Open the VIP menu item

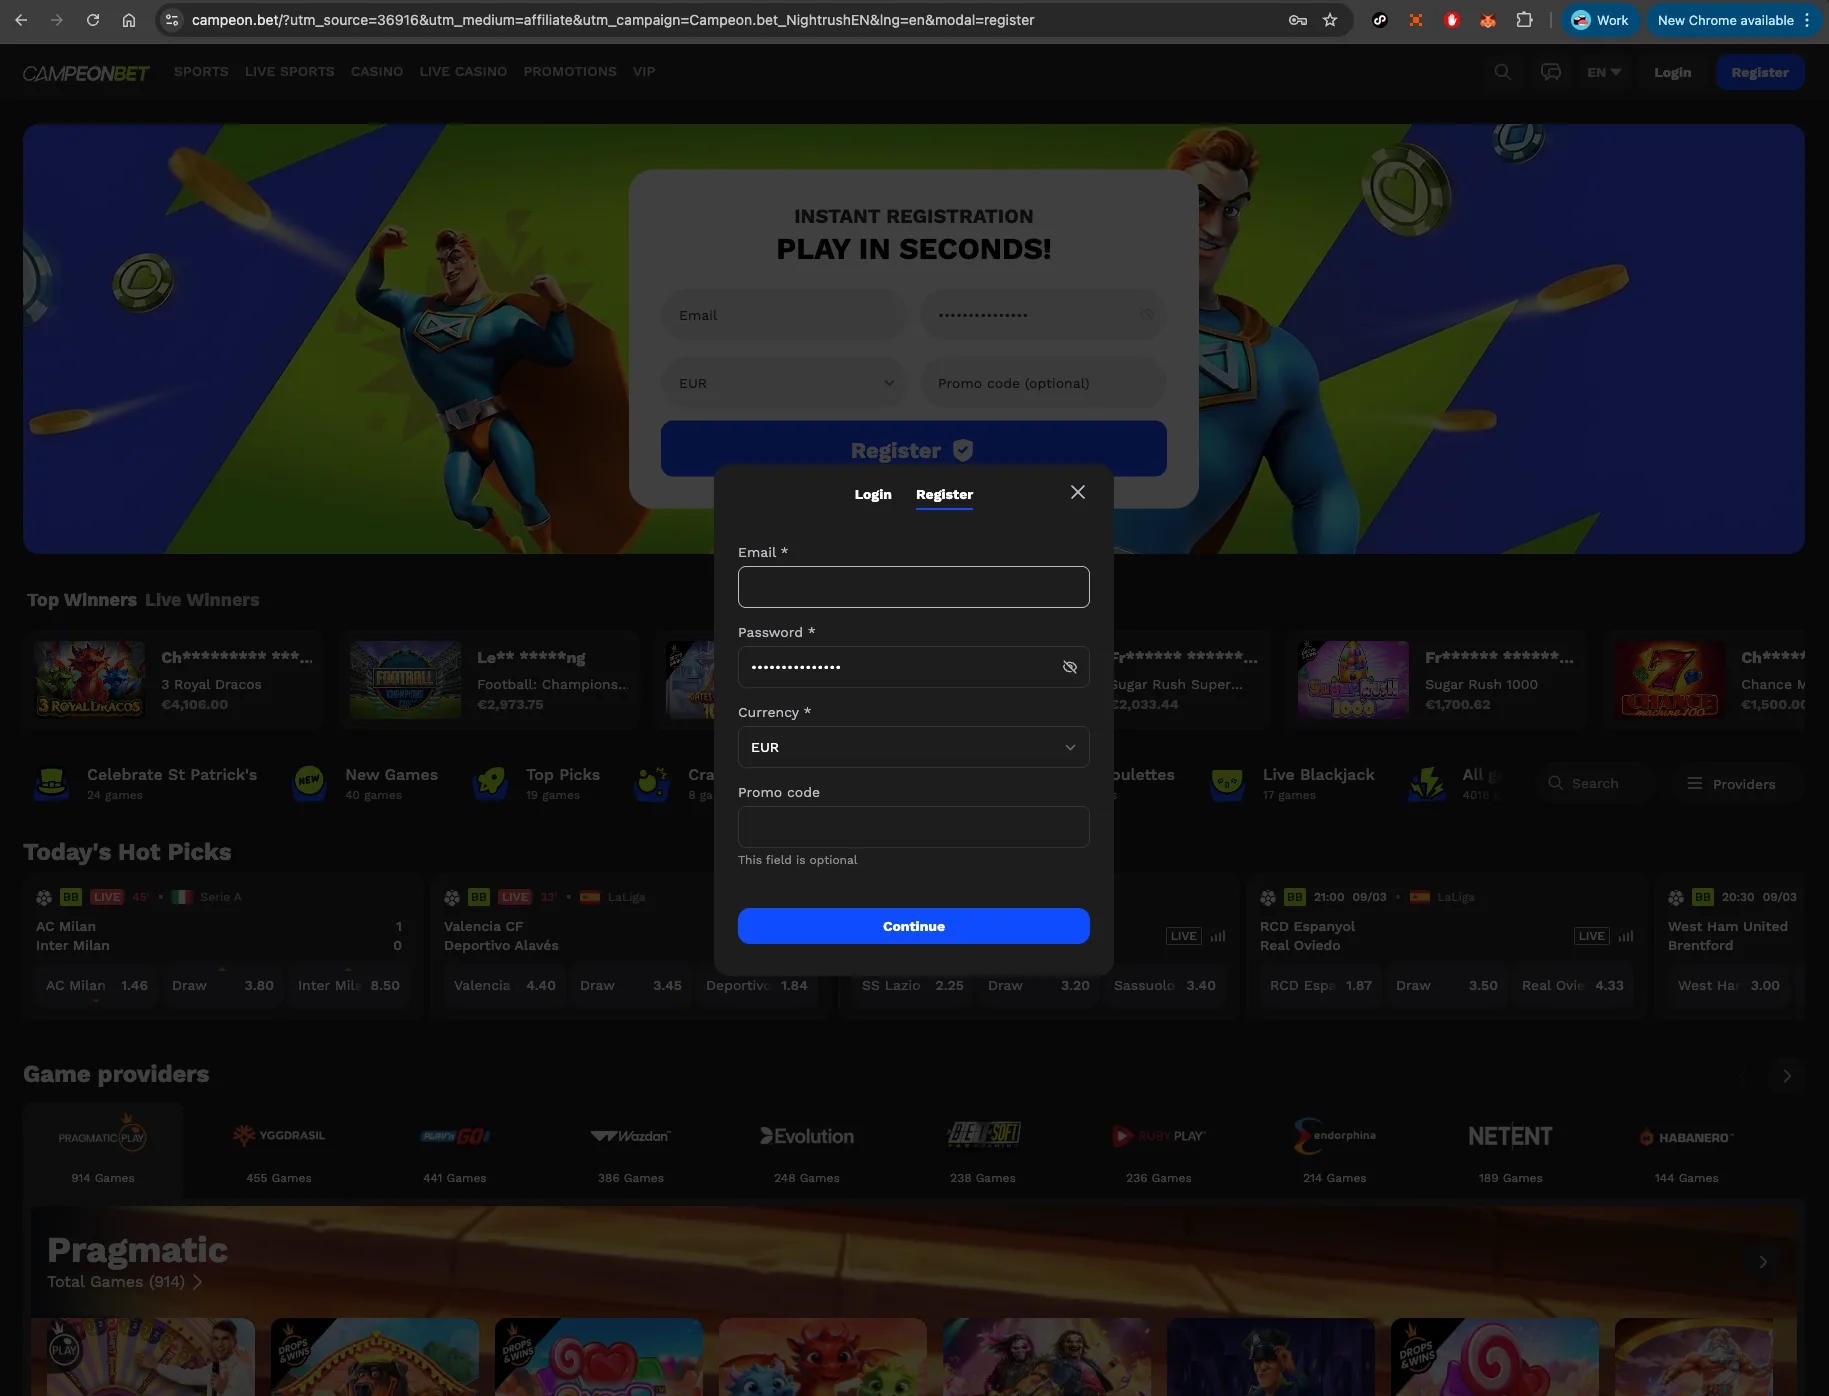click(x=644, y=72)
